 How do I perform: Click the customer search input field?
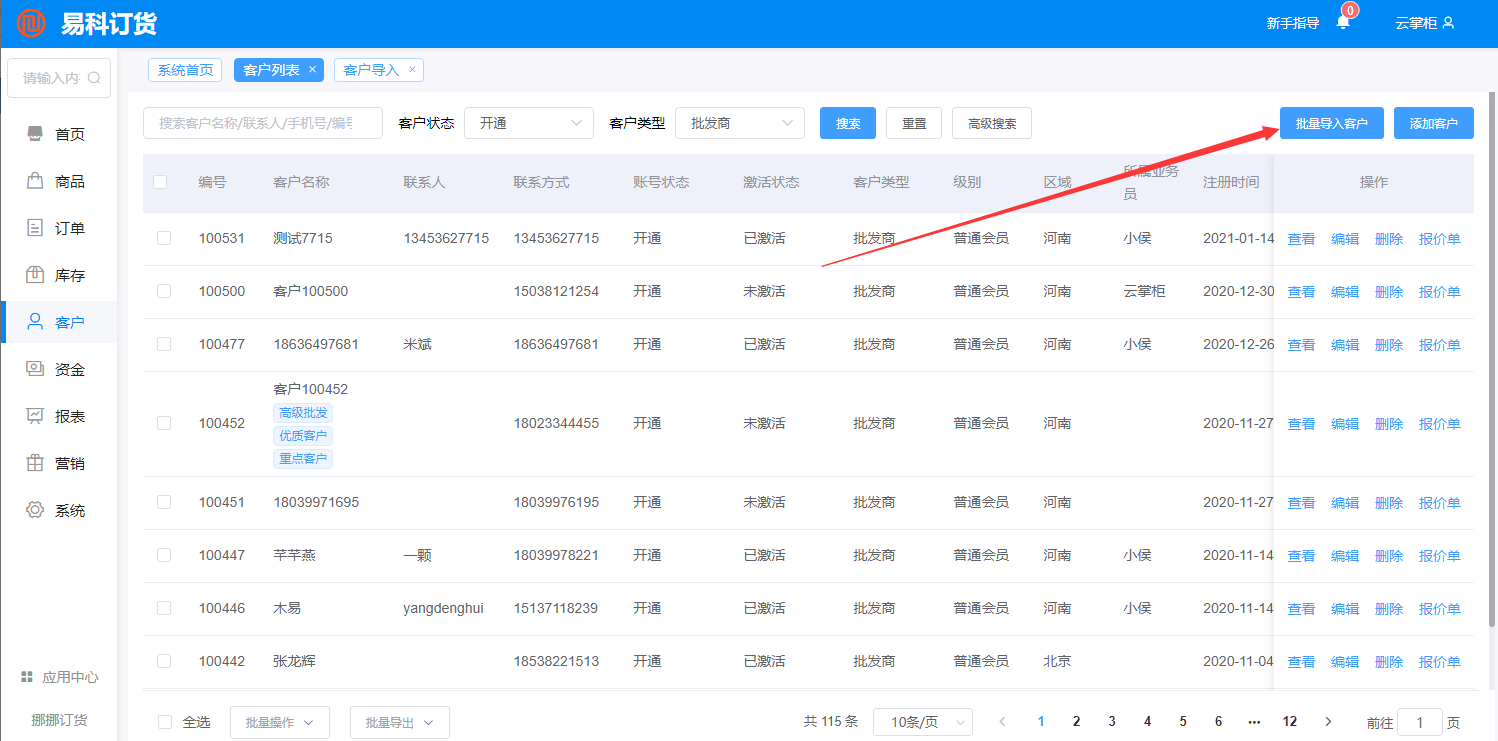point(263,123)
